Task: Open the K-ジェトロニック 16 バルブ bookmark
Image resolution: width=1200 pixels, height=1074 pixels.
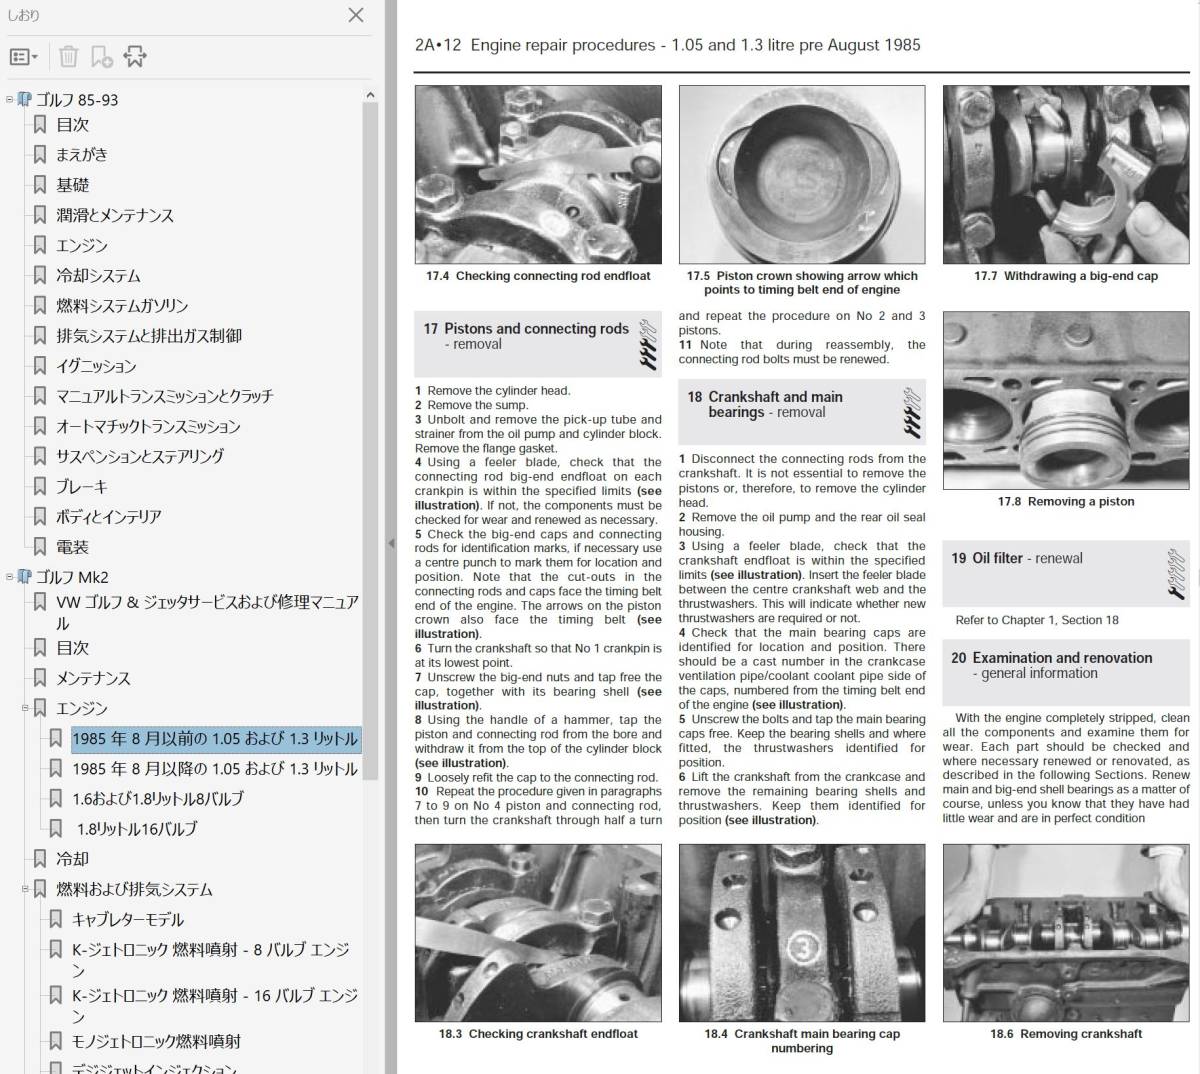Action: [215, 1005]
